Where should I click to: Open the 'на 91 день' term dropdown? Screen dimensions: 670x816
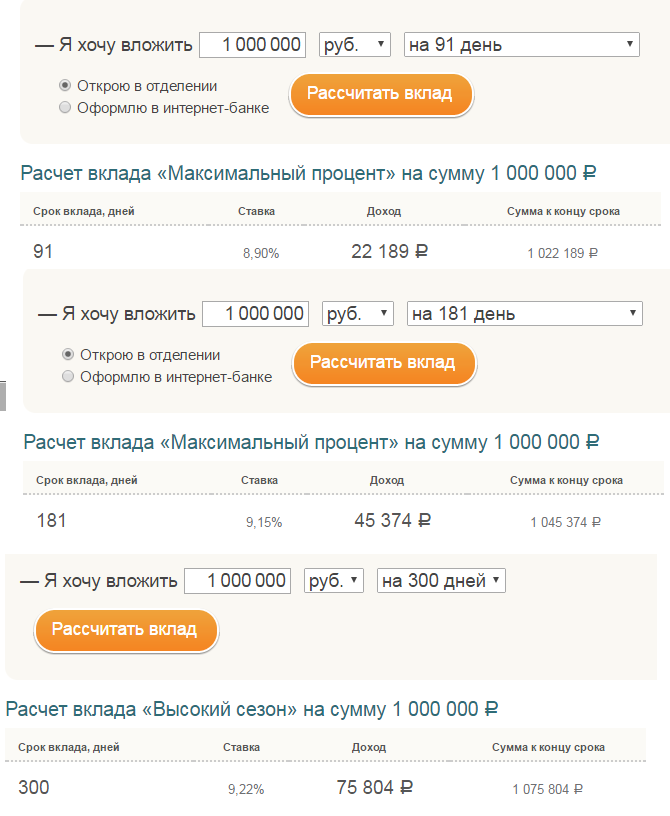(x=521, y=45)
